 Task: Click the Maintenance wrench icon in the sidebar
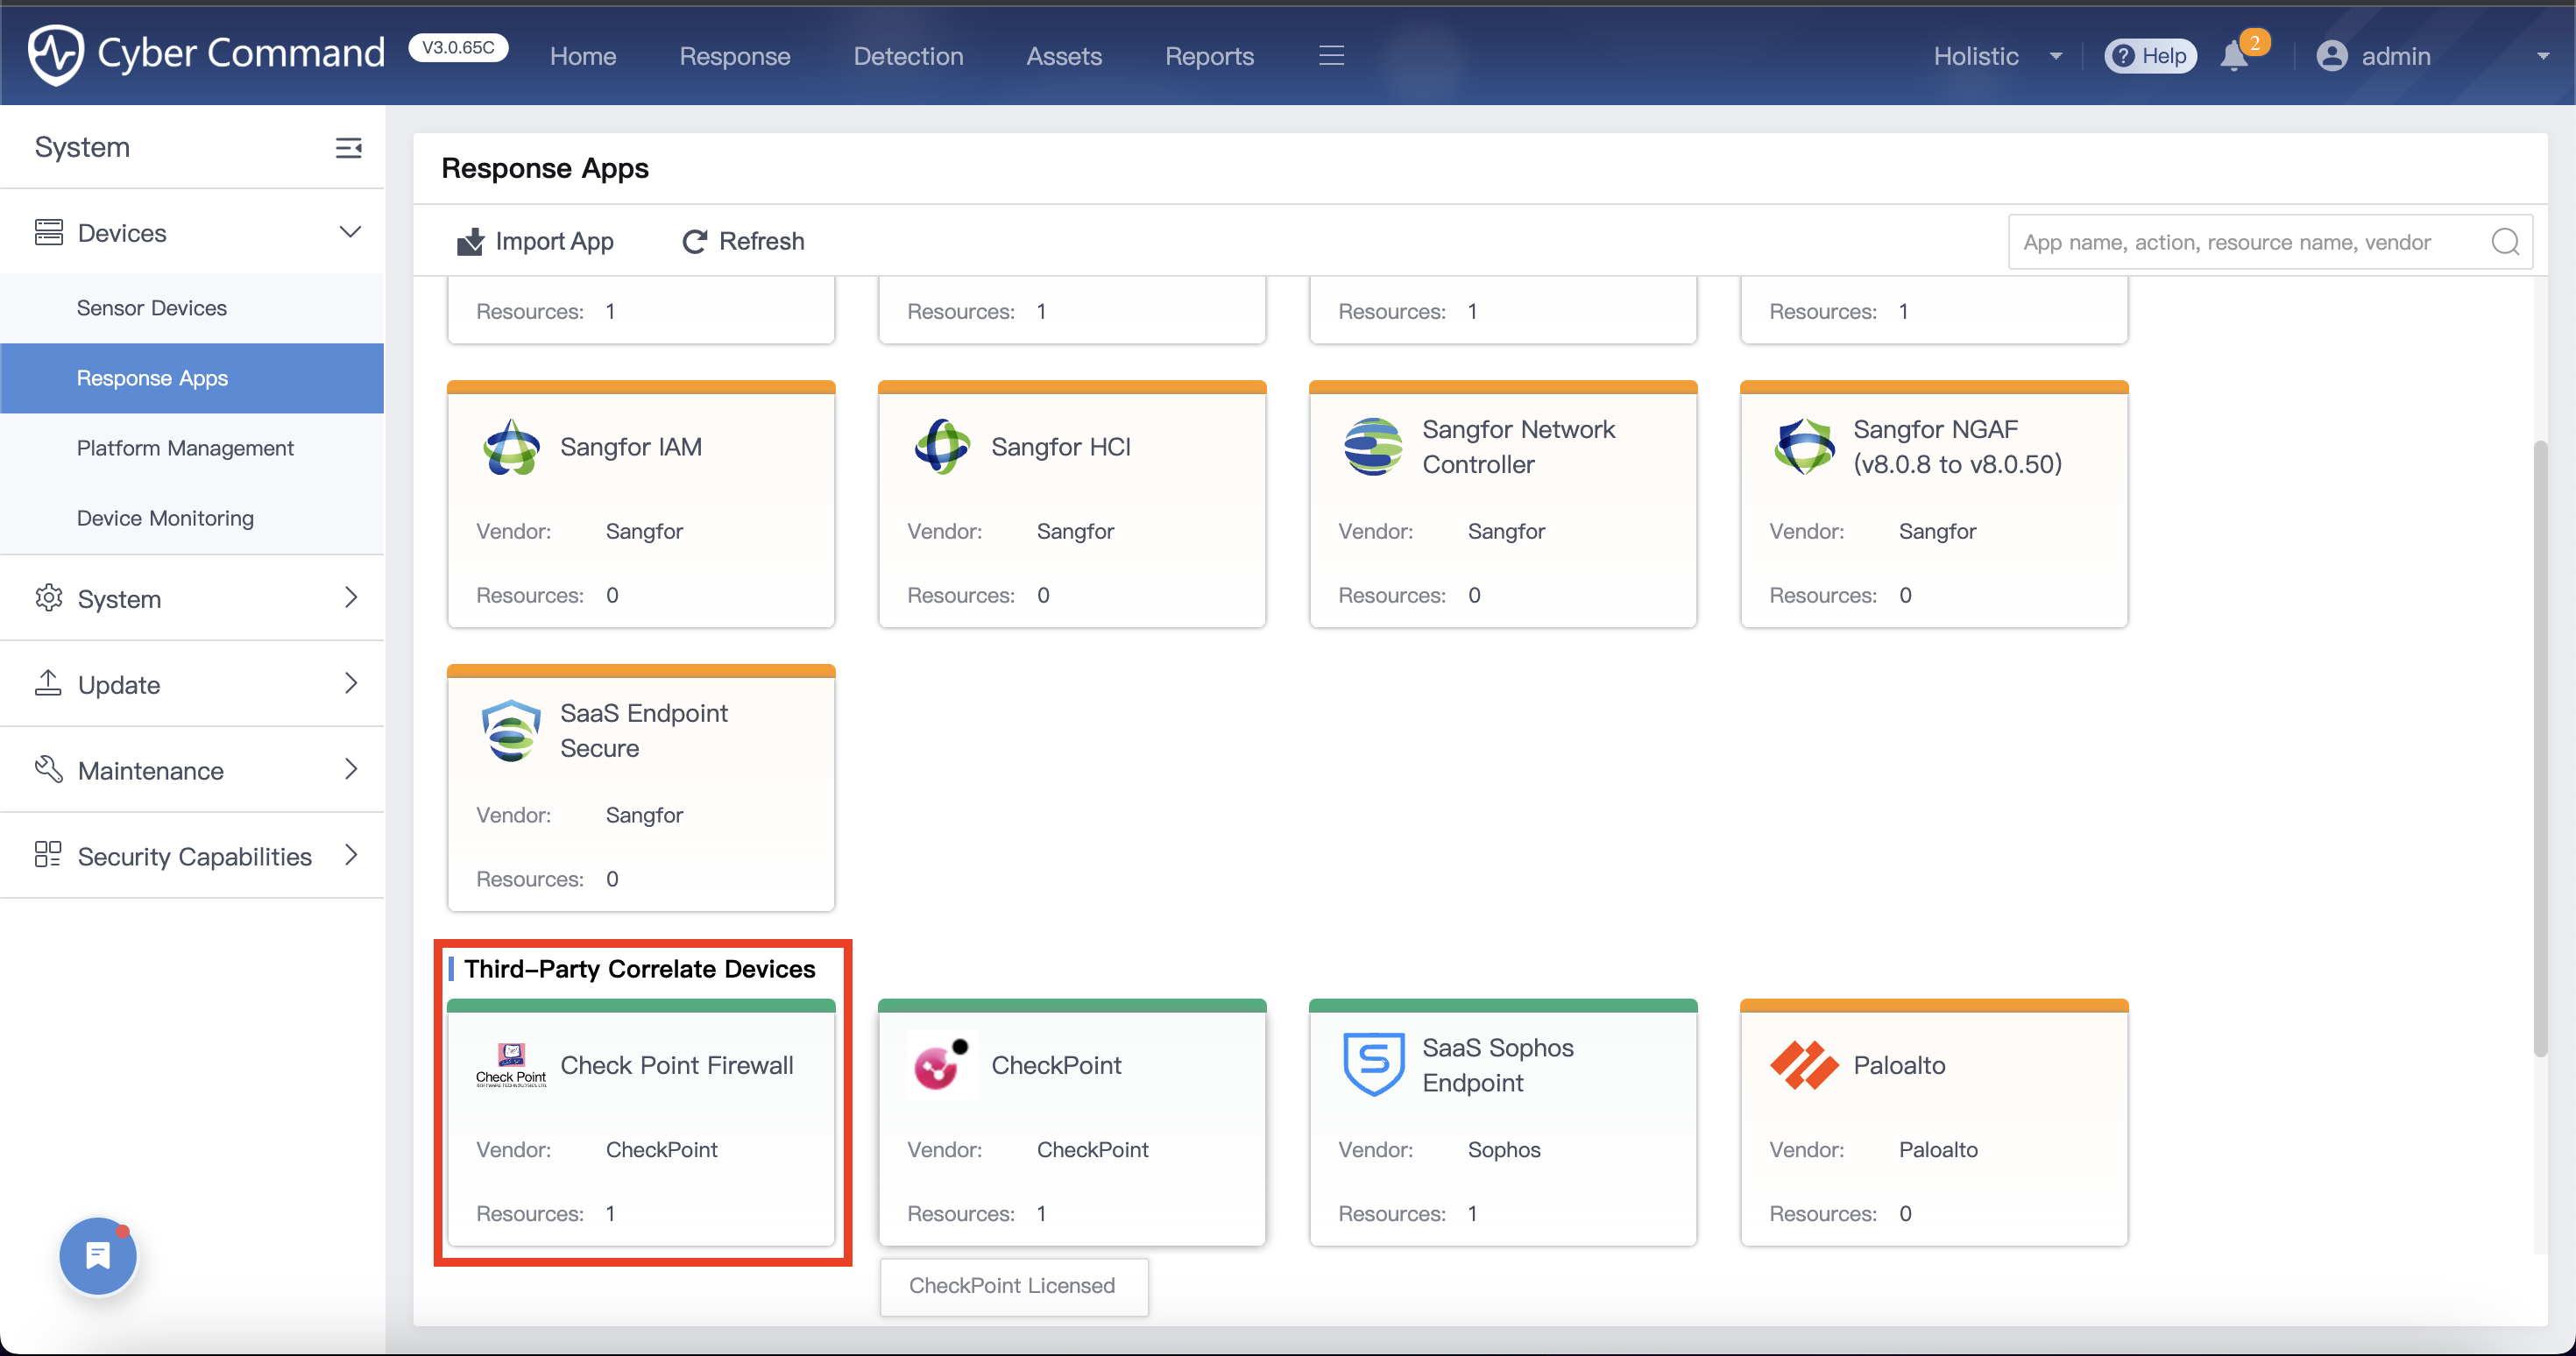(x=49, y=770)
